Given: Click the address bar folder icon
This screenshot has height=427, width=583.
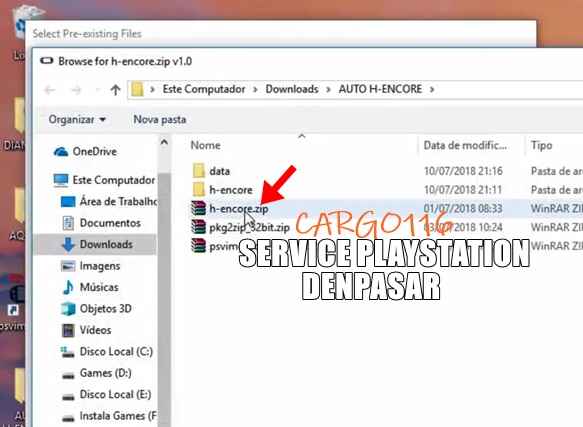Looking at the screenshot, I should coord(137,89).
